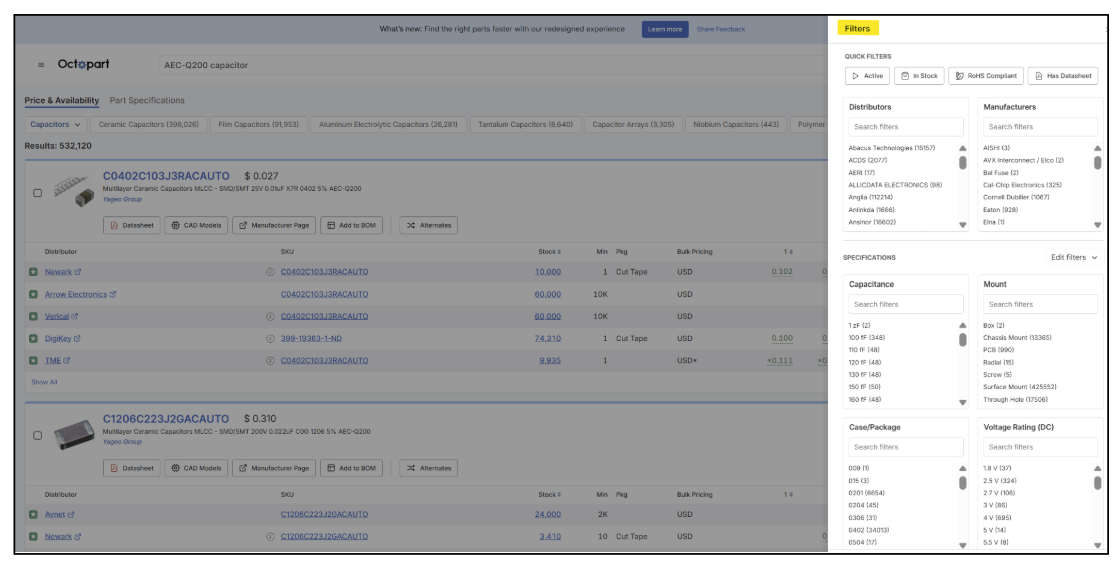Screen dimensions: 1120x565
Task: Open the Capacitors category dropdown
Action: 55,124
